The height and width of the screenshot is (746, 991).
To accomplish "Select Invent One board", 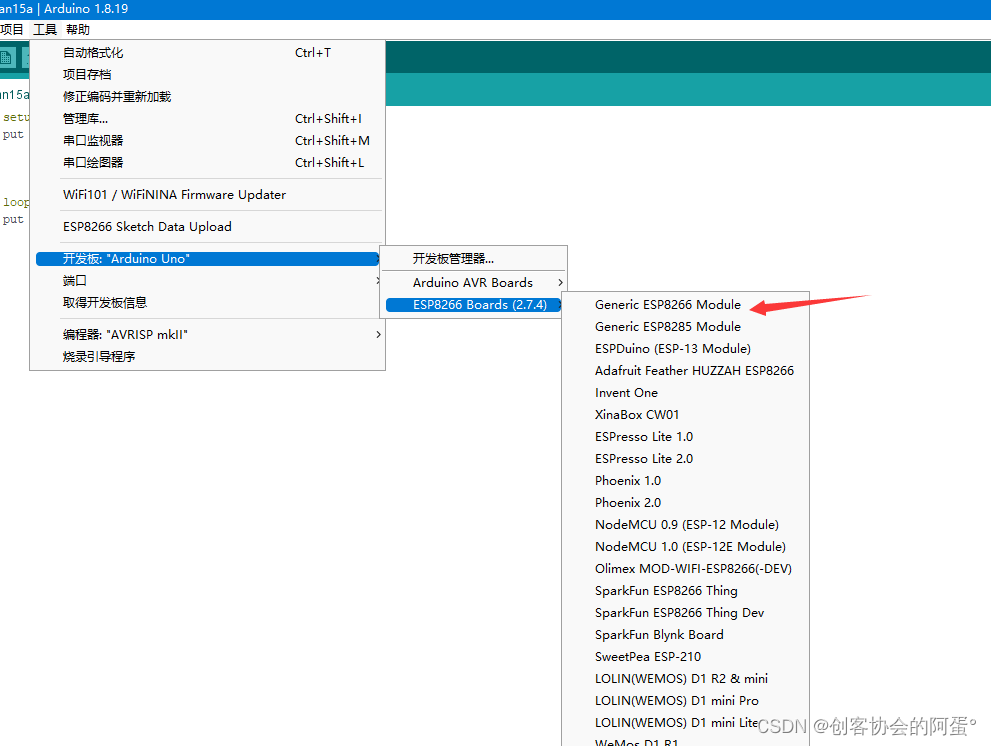I will point(685,393).
